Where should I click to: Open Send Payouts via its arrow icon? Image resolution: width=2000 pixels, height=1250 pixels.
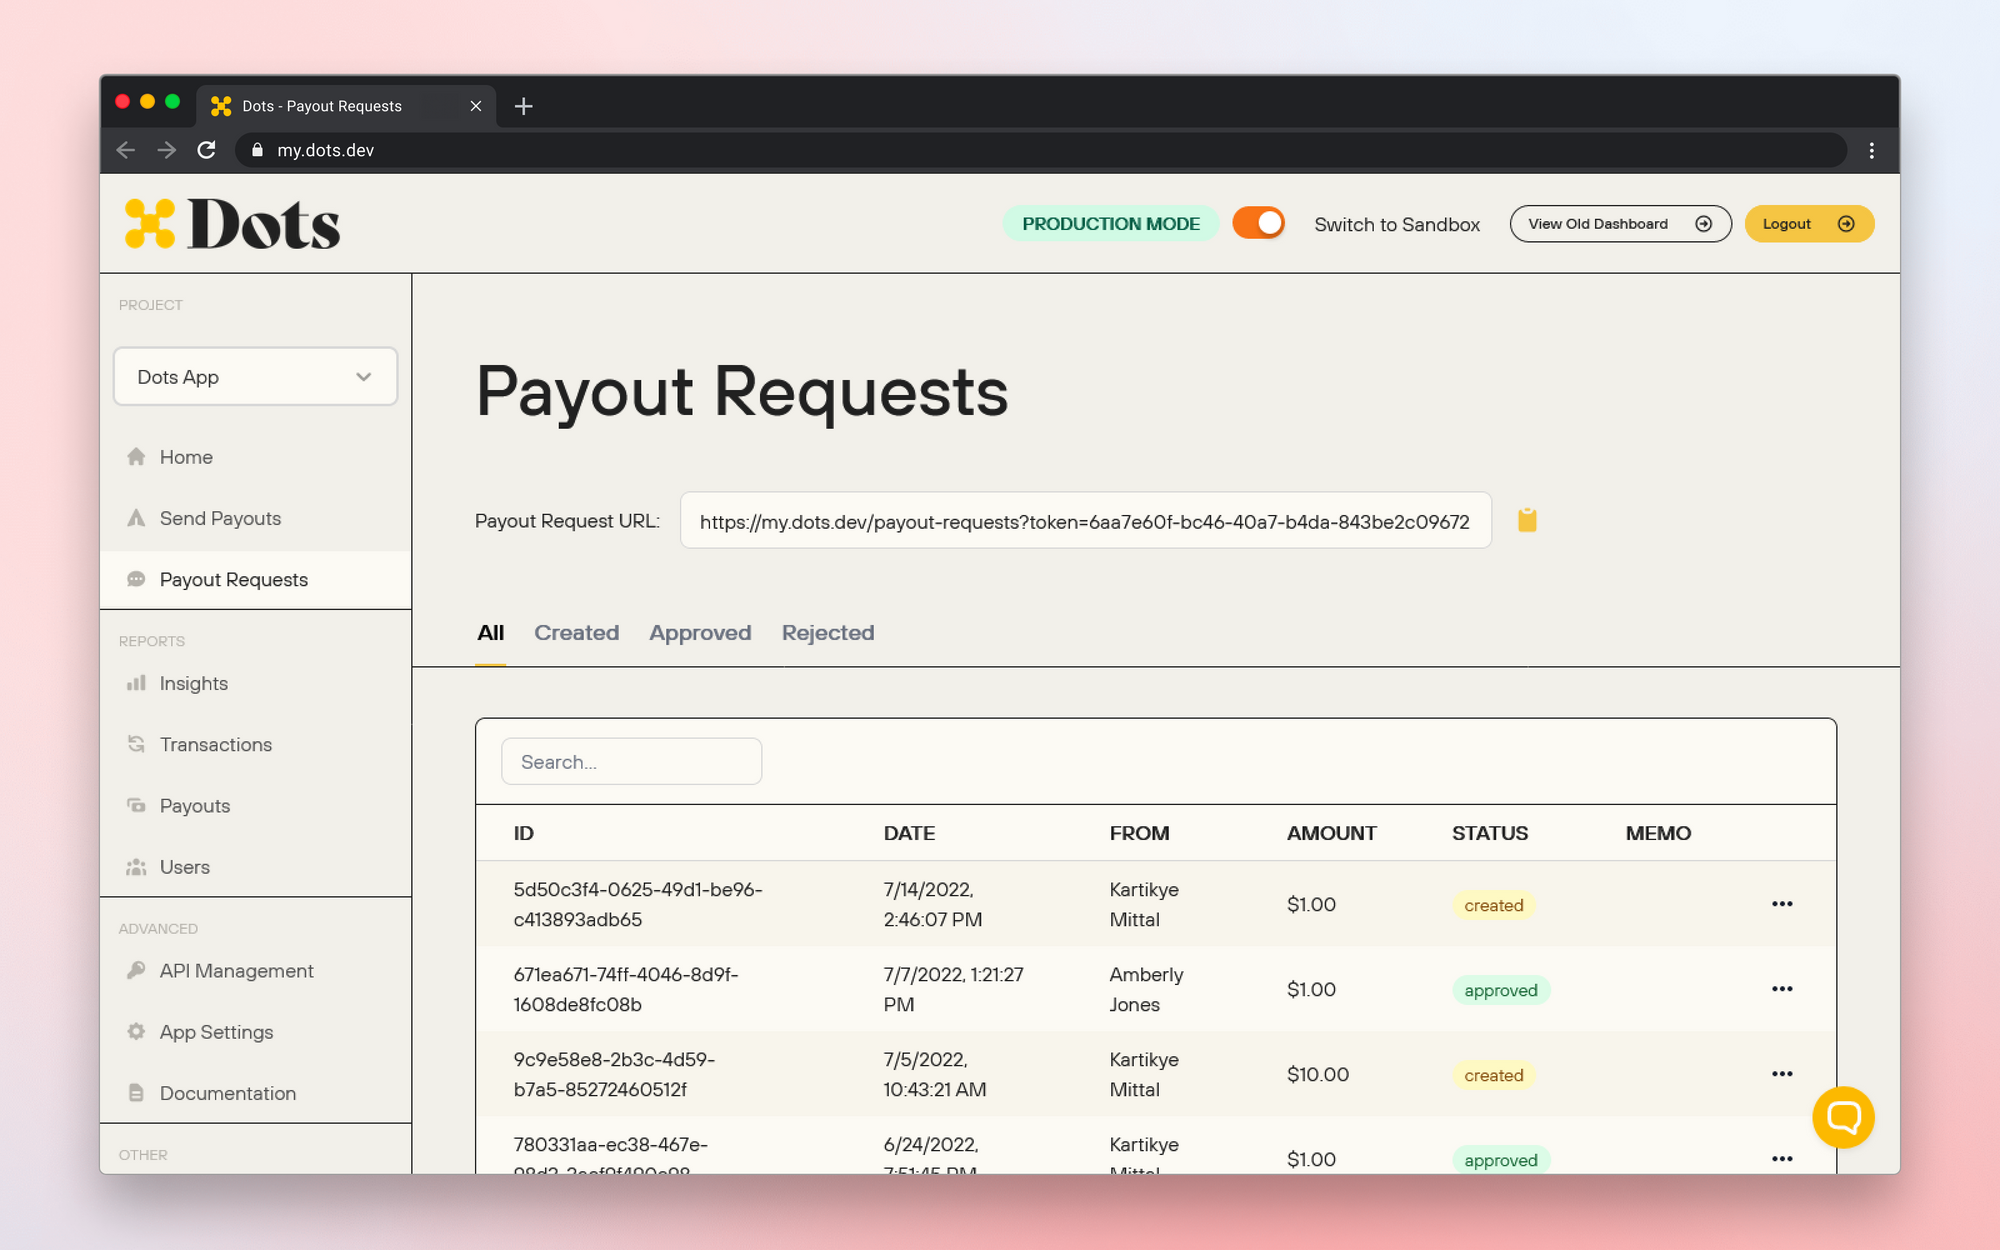136,518
